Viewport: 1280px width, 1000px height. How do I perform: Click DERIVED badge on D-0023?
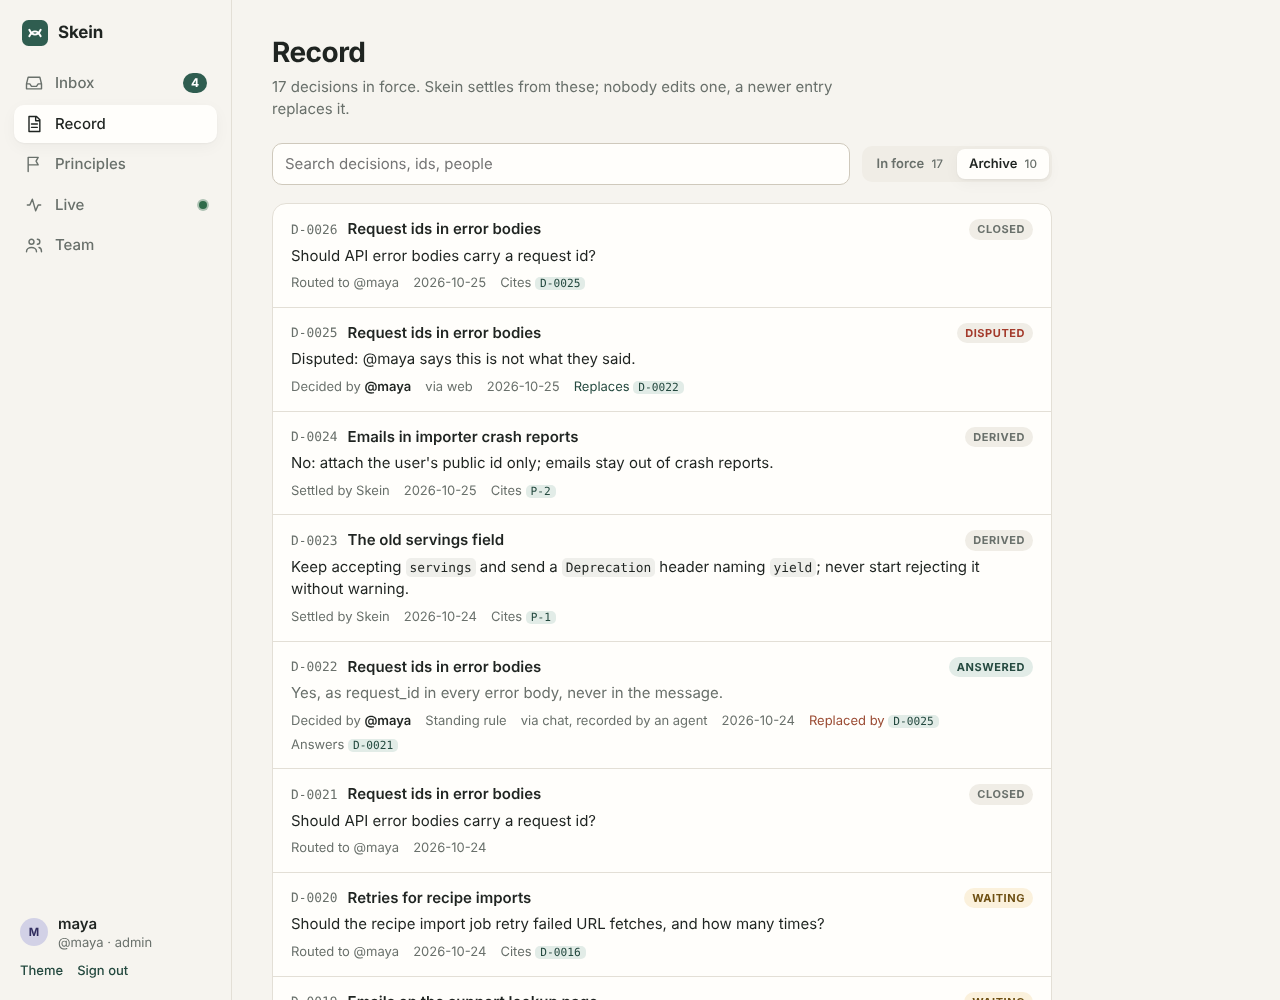click(x=998, y=540)
